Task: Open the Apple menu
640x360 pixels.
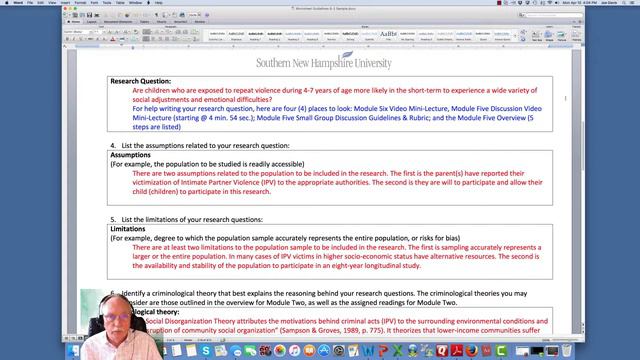Action: (6, 2)
